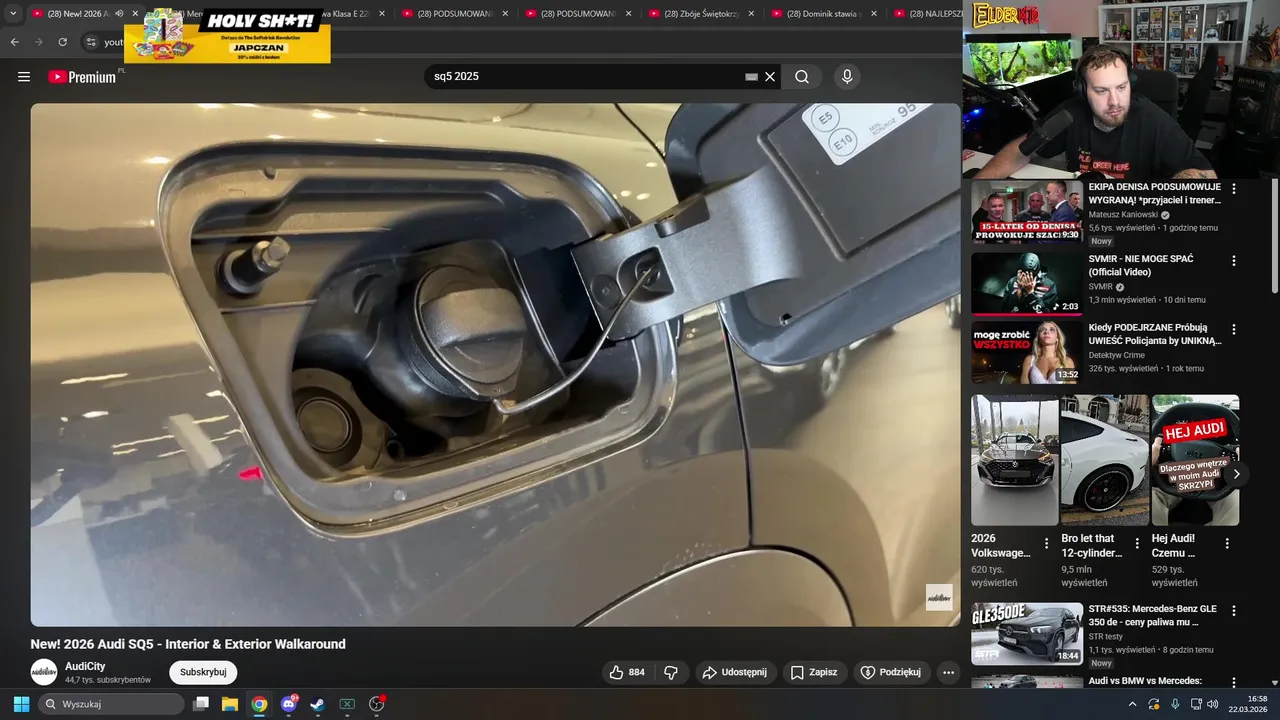Open EKIPA DENISA video thumbnail
The height and width of the screenshot is (720, 1280).
pos(1027,211)
